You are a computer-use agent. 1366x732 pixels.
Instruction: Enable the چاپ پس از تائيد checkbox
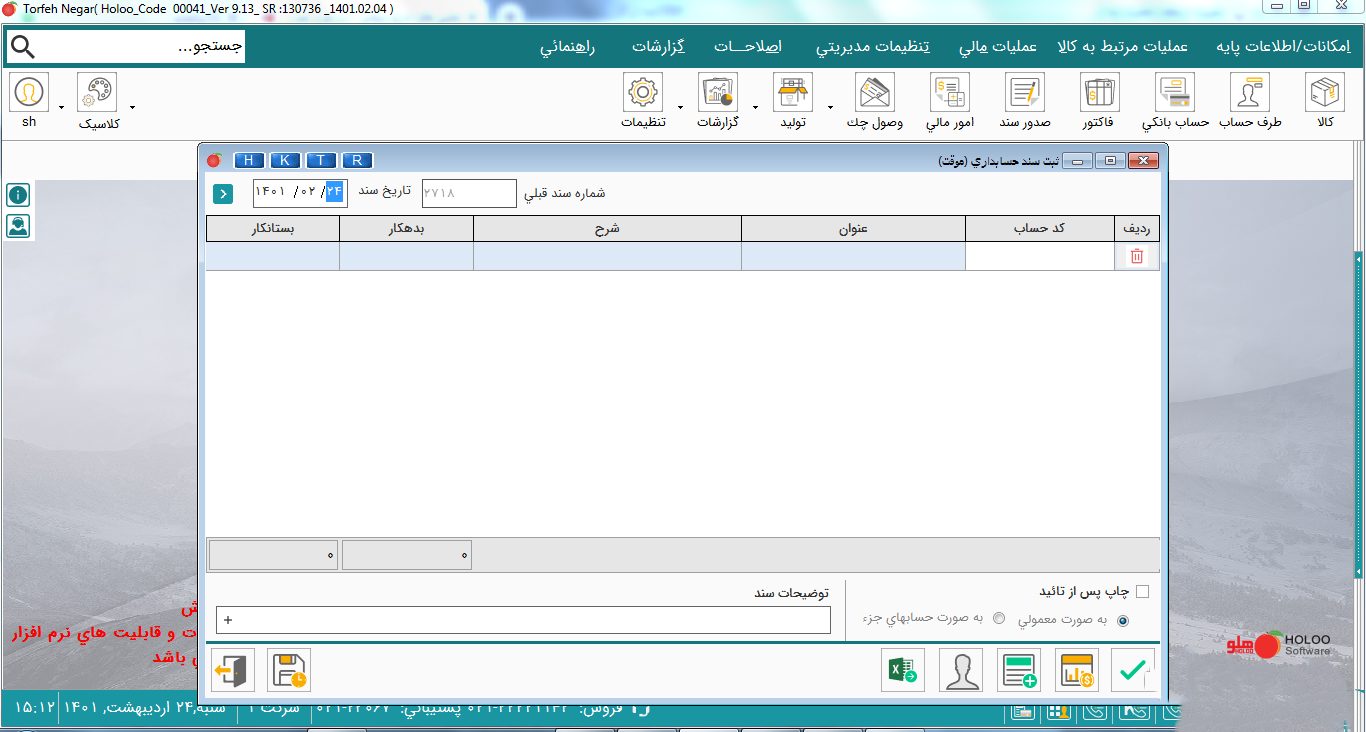coord(1142,592)
